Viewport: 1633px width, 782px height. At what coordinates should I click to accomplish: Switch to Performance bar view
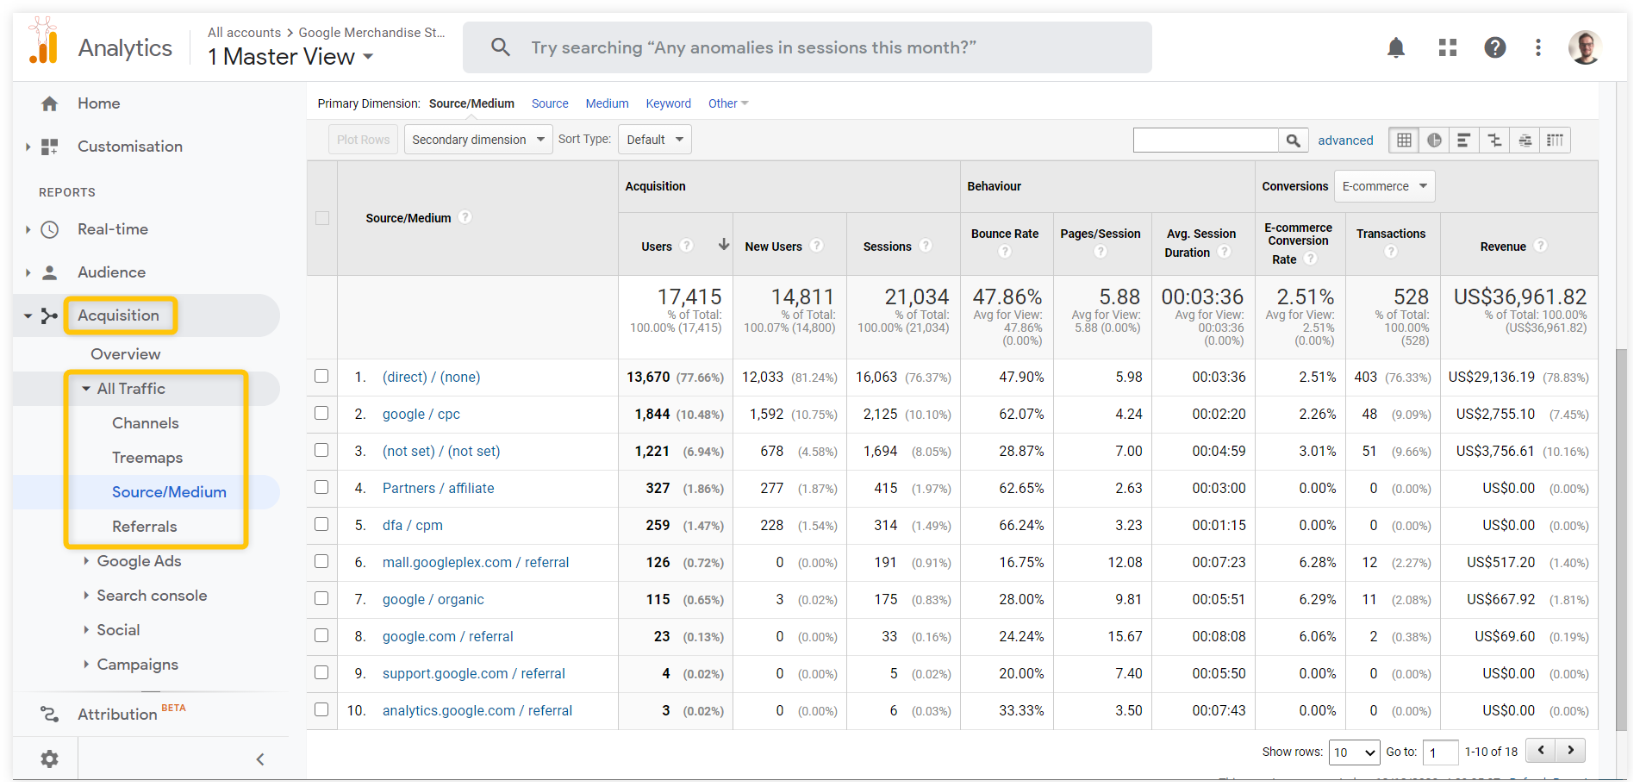[x=1464, y=140]
